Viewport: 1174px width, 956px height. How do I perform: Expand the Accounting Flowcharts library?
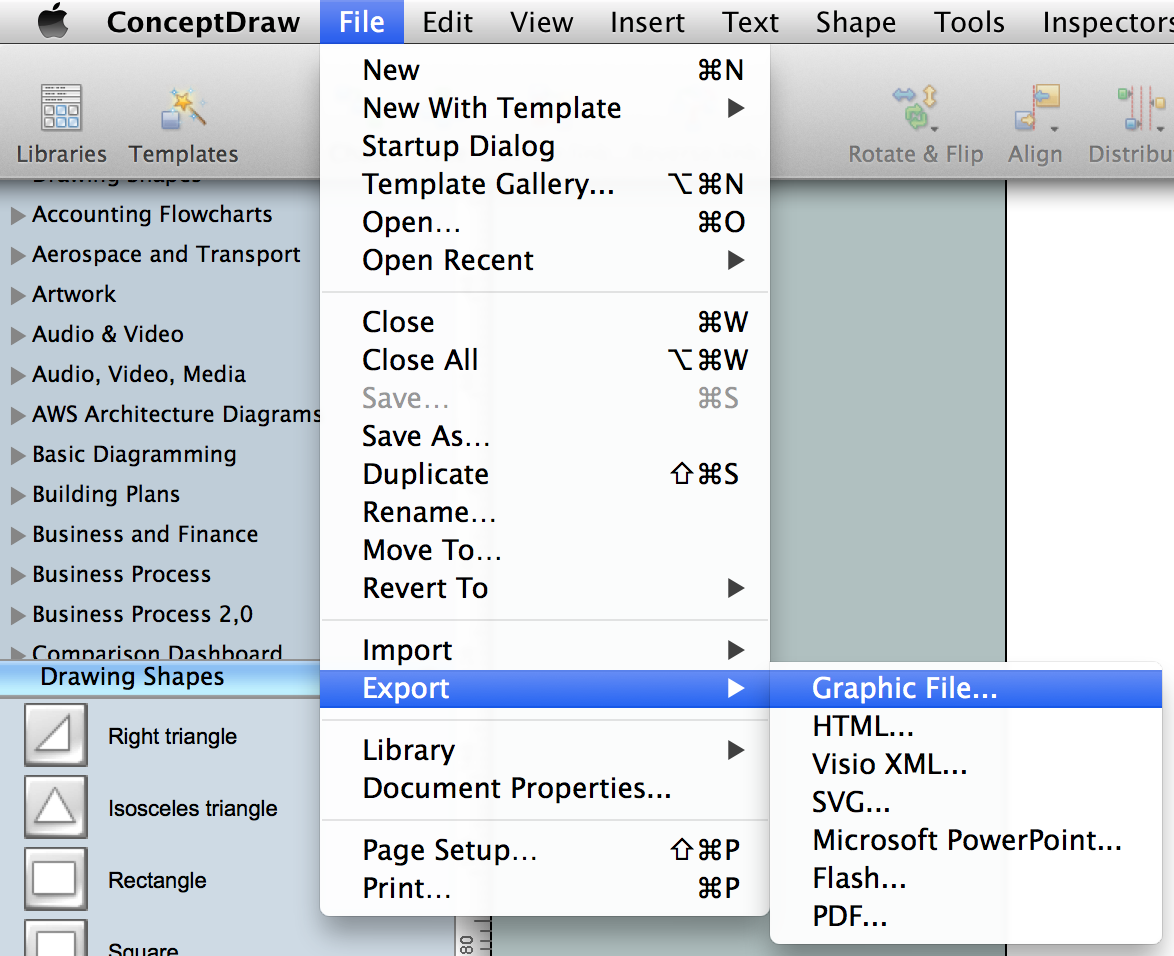click(x=18, y=216)
